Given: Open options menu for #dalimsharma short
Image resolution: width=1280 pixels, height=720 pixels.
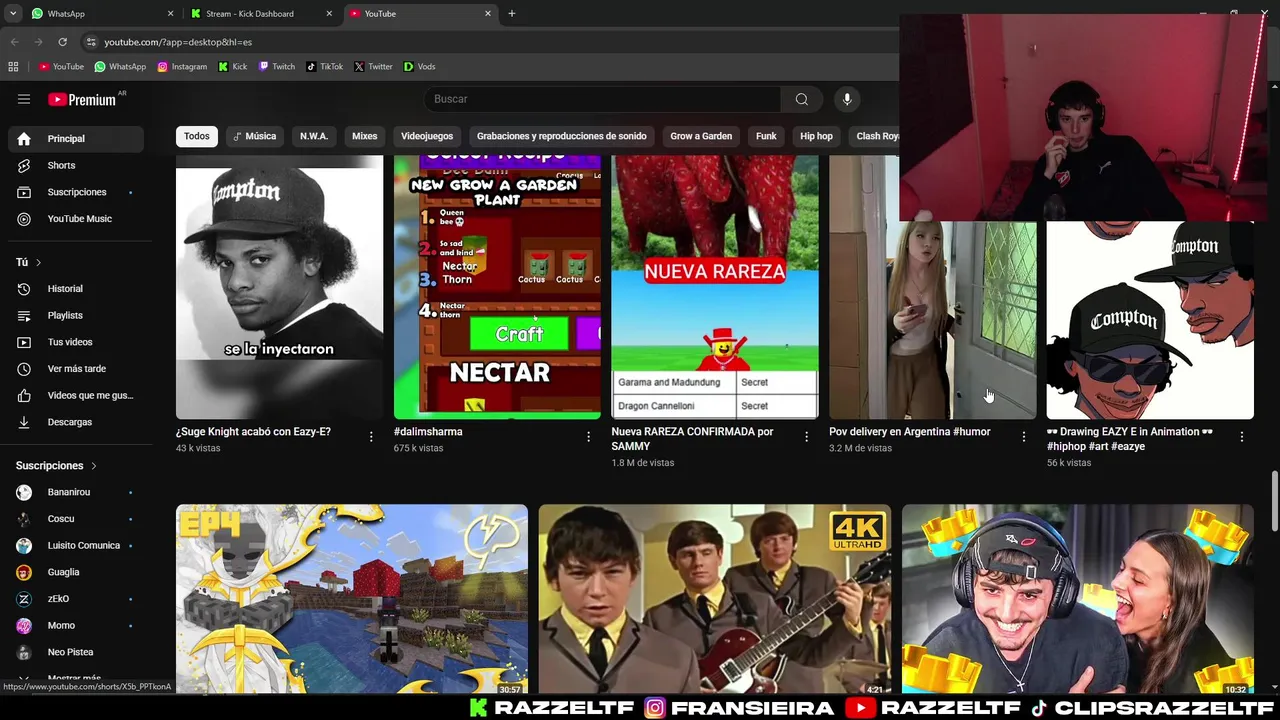Looking at the screenshot, I should pyautogui.click(x=588, y=436).
